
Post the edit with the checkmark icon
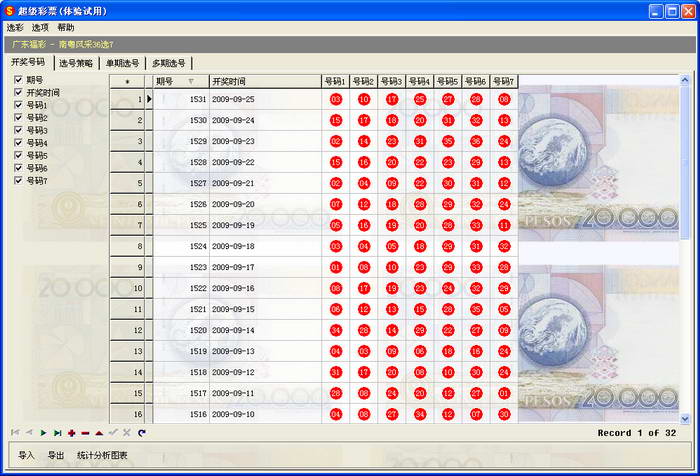(x=113, y=433)
